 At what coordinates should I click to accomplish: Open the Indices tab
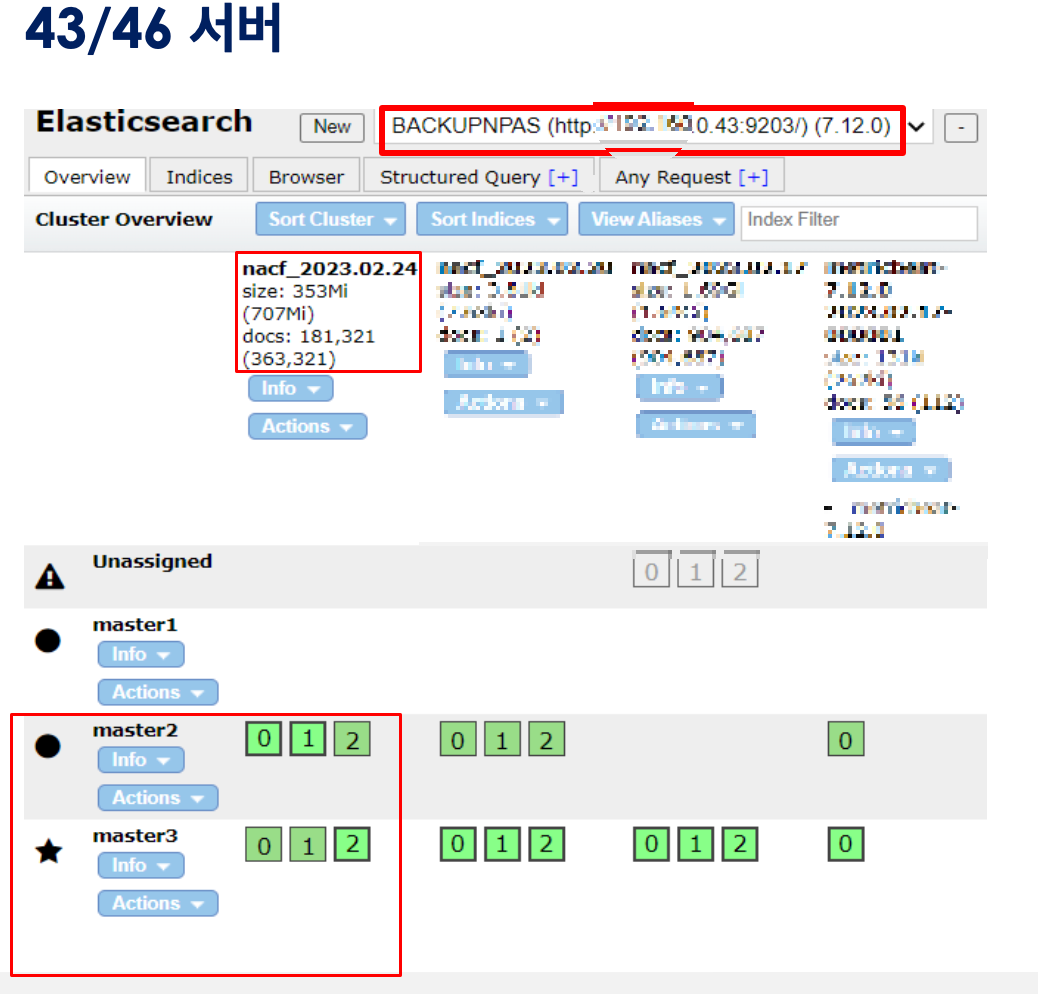[199, 177]
